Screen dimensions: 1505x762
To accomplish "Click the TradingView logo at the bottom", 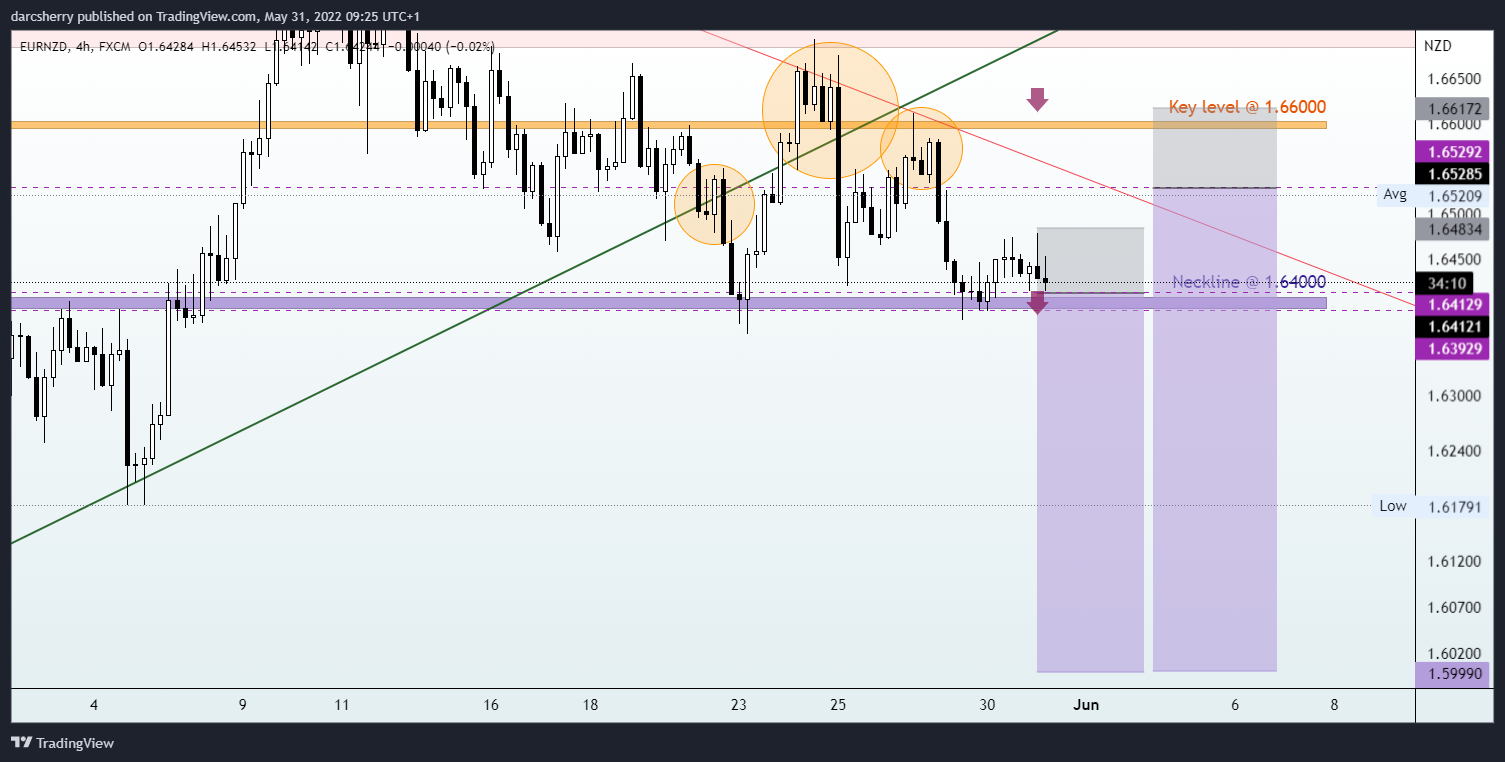I will (x=62, y=743).
